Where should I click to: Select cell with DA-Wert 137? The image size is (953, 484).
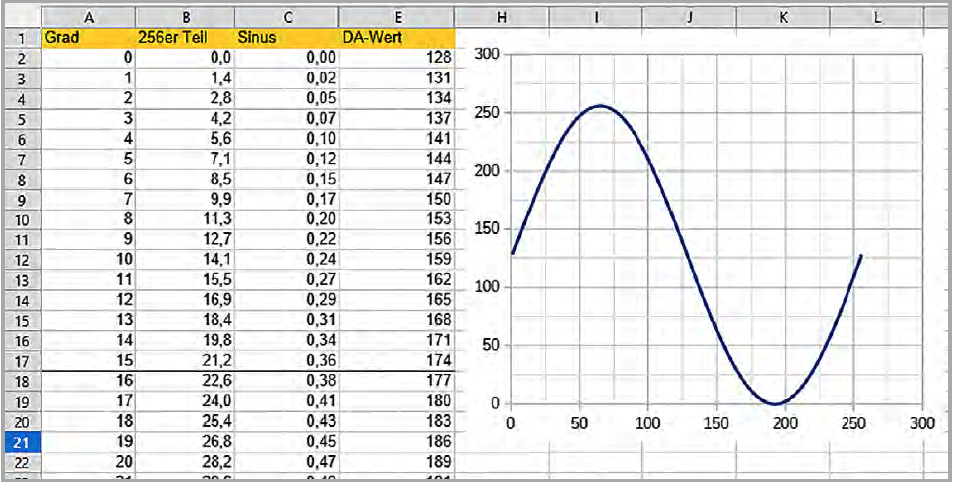pos(397,119)
